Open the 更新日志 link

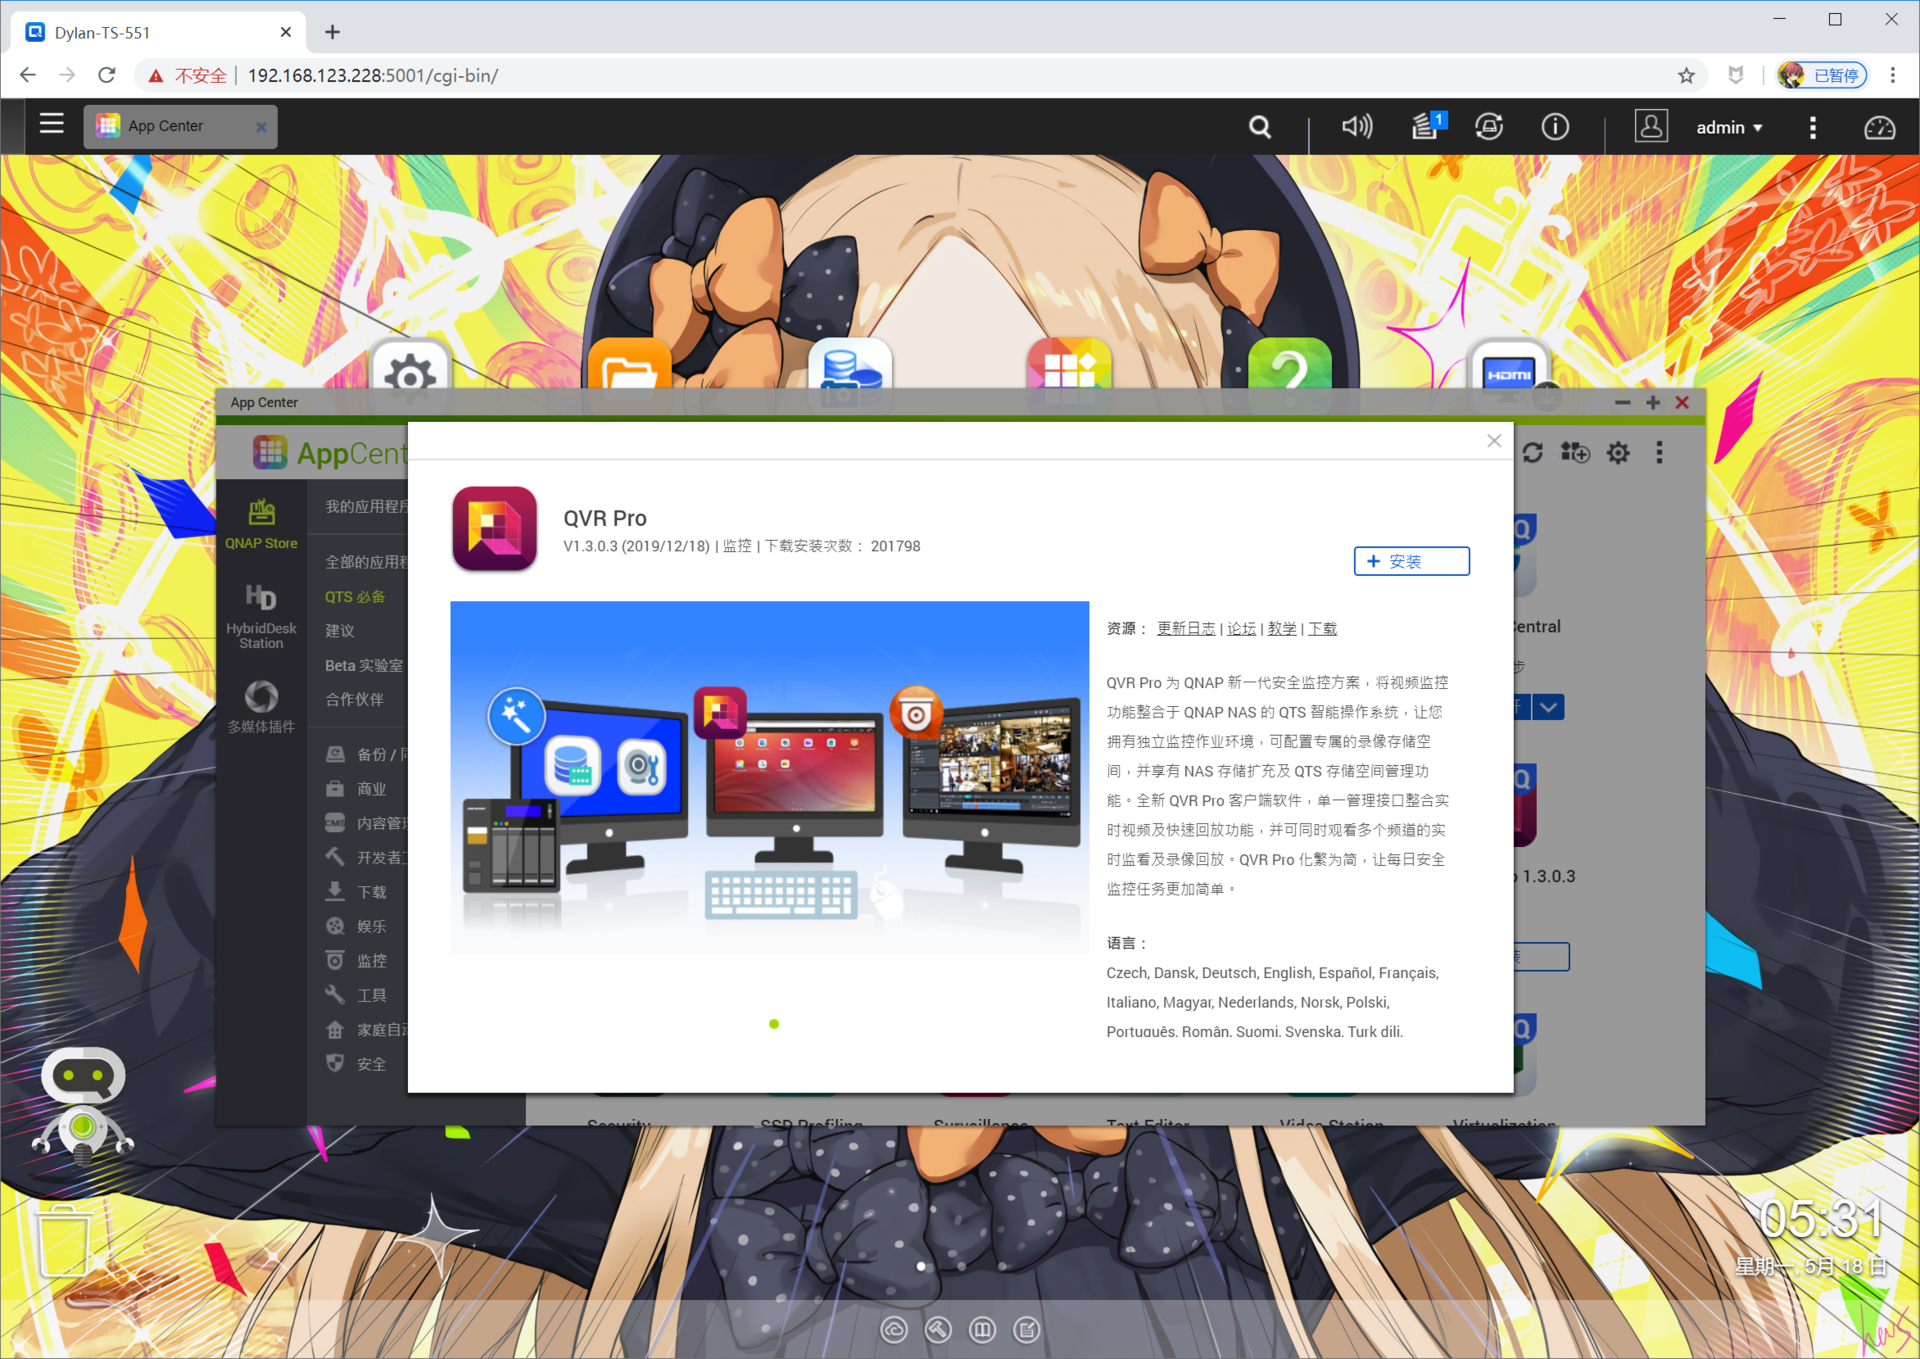point(1186,629)
